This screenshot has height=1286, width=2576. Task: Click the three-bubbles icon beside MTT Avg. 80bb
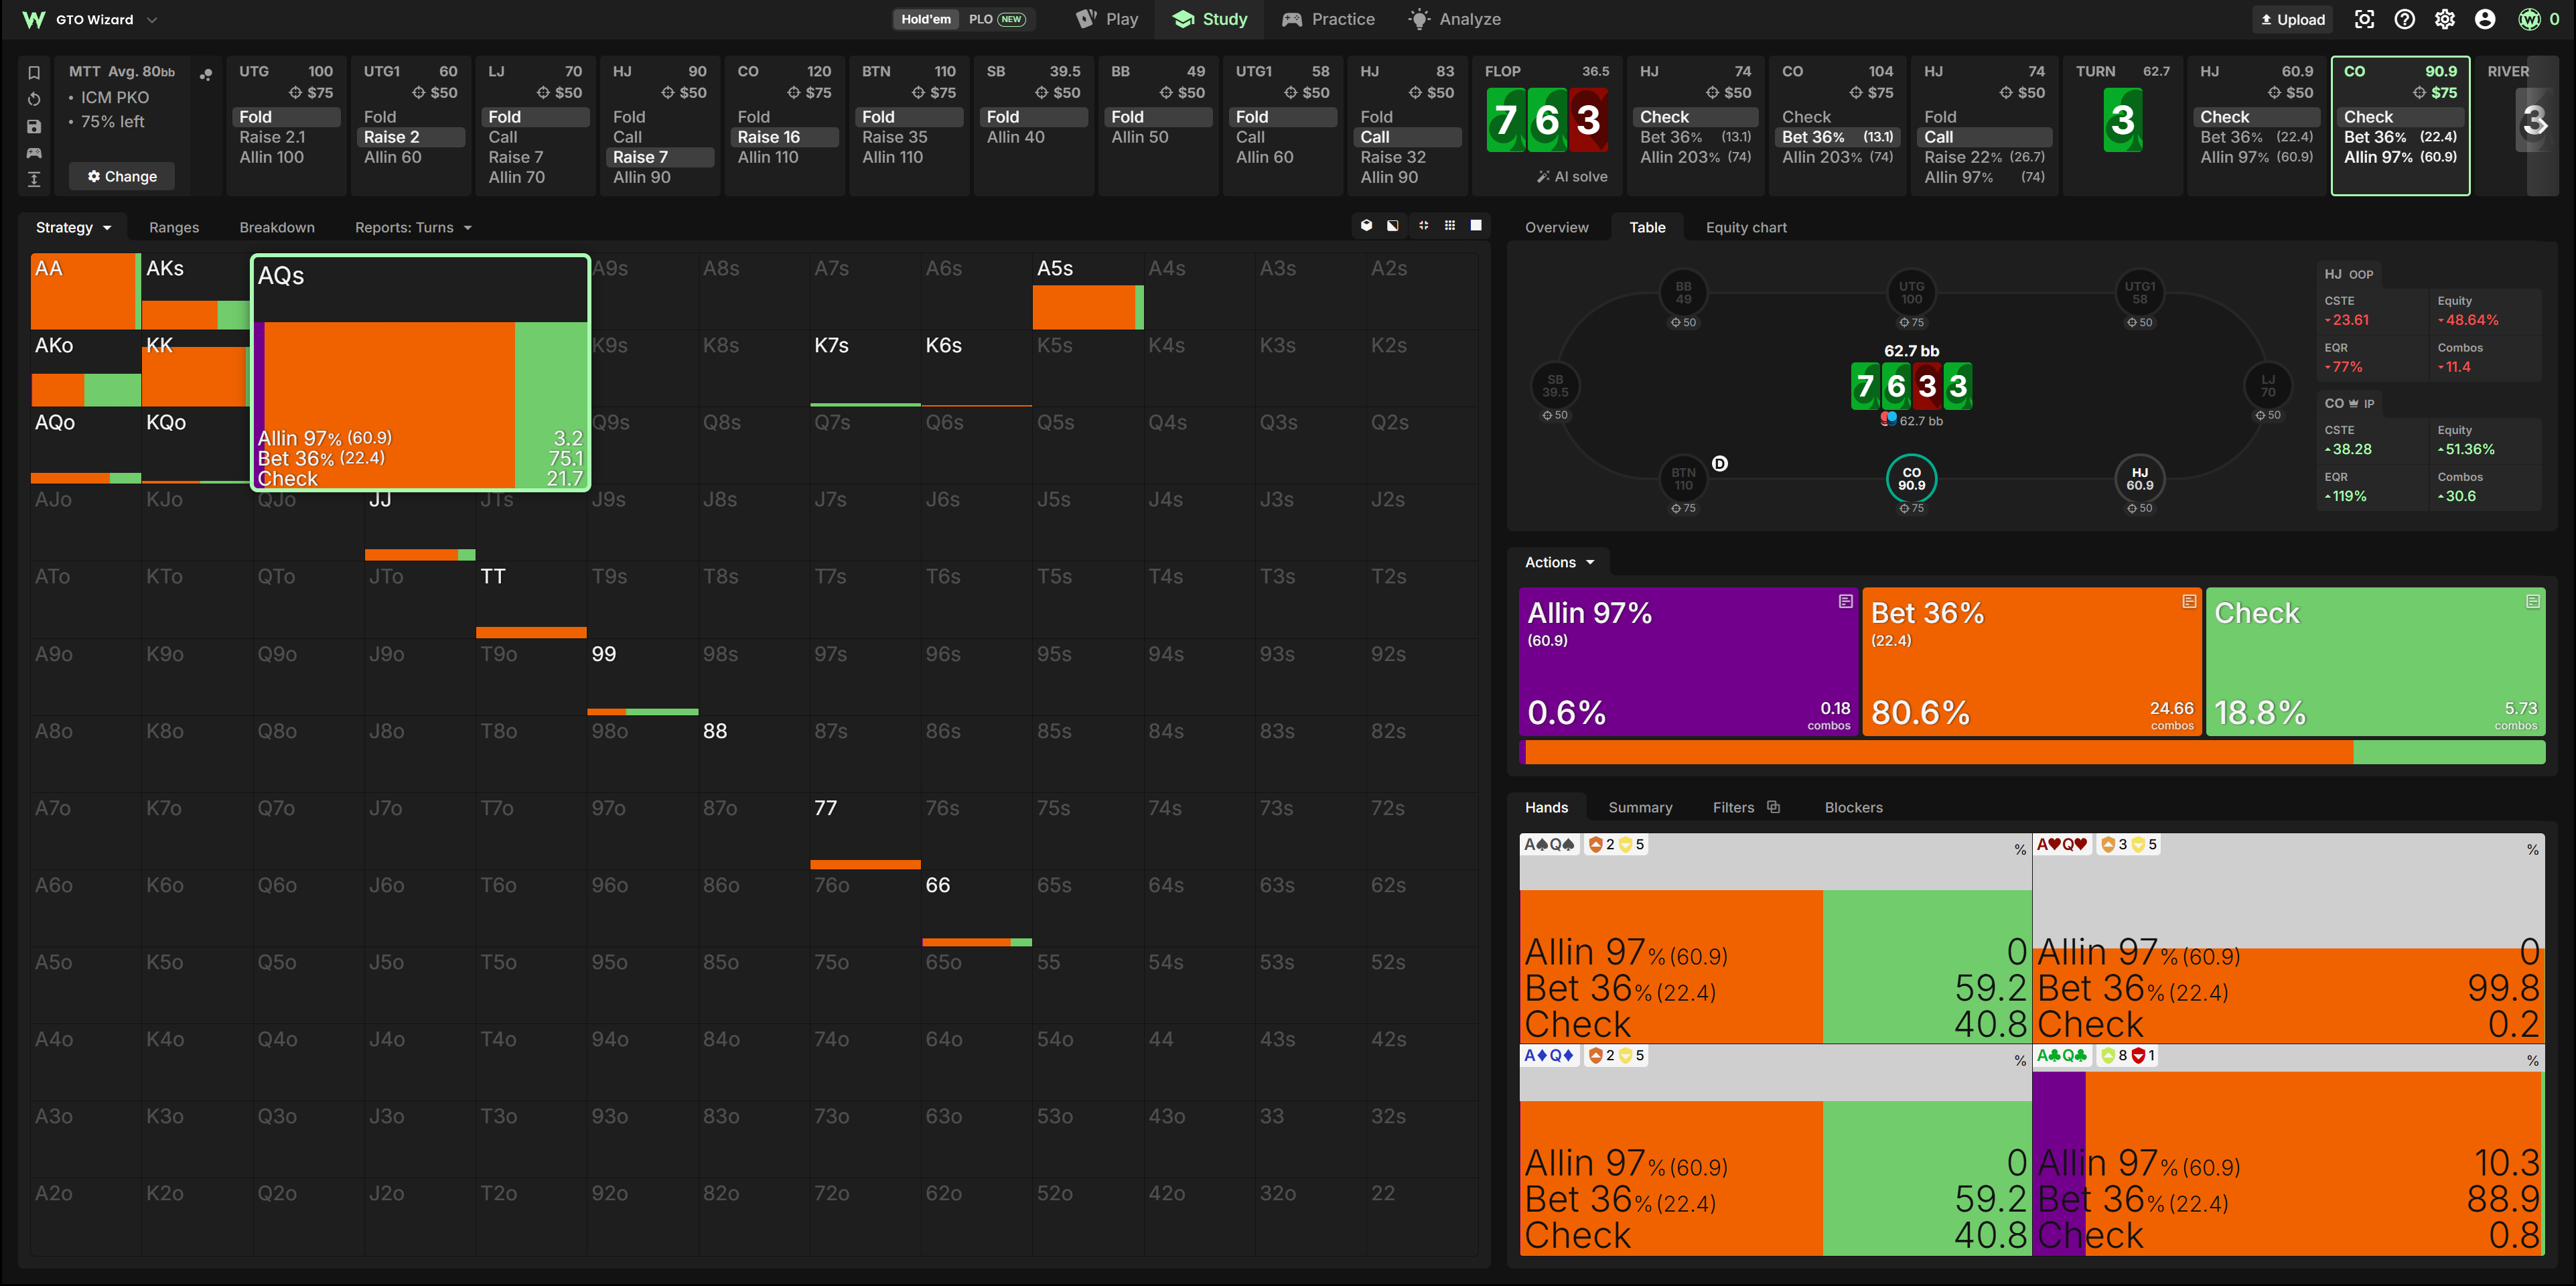point(205,74)
